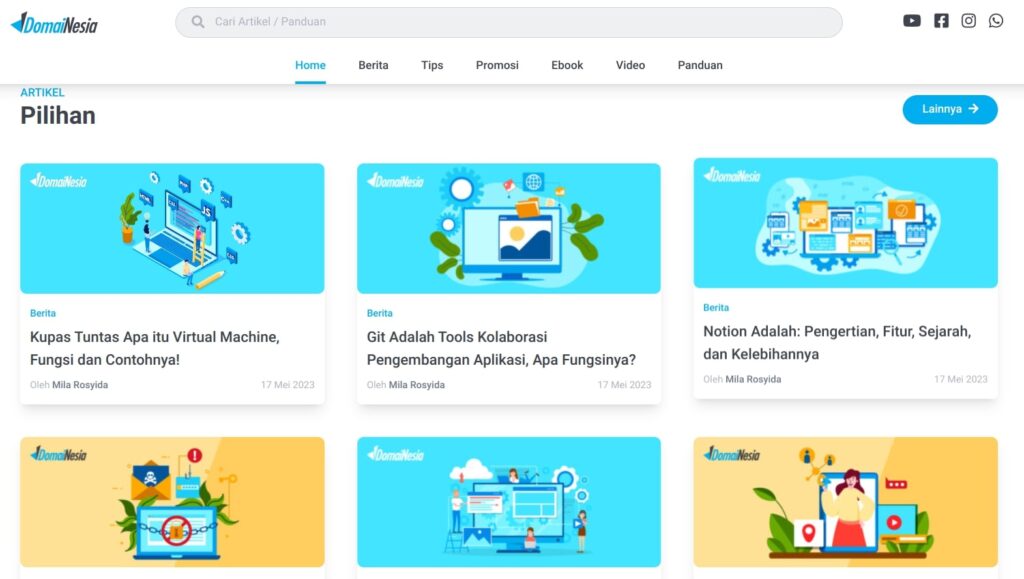The width and height of the screenshot is (1024, 579).
Task: Switch to the Berita tab
Action: click(373, 65)
